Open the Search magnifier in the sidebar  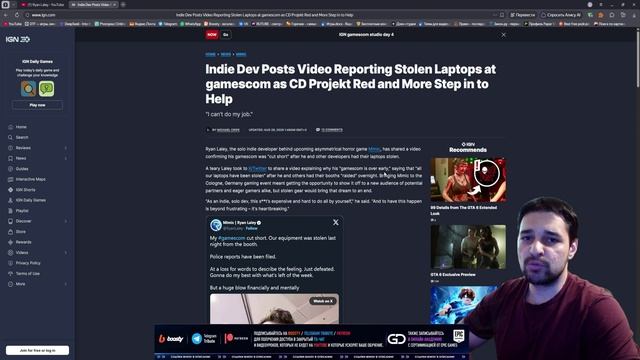10,138
